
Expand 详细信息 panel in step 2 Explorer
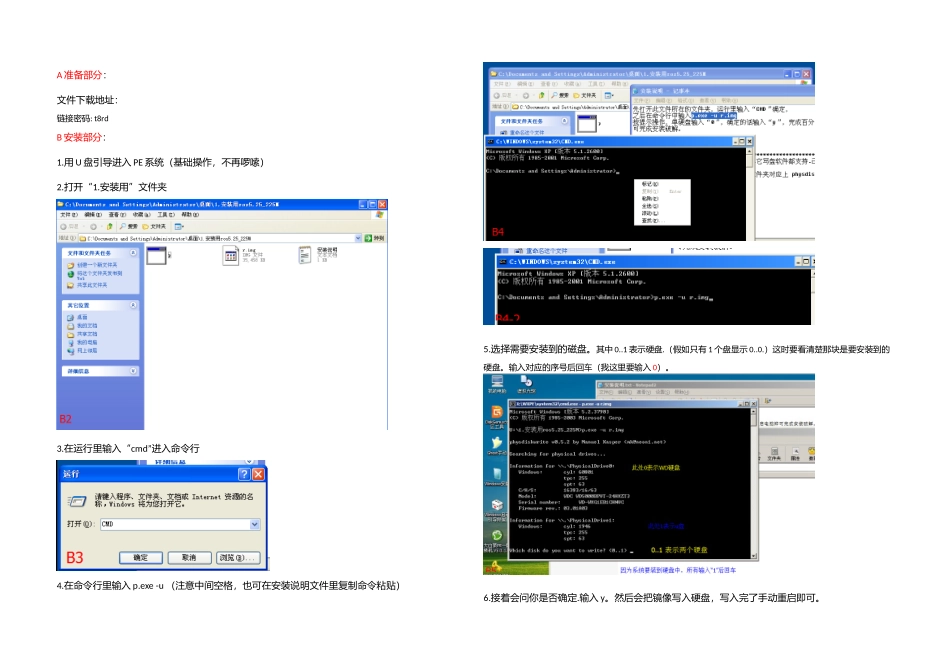point(133,371)
